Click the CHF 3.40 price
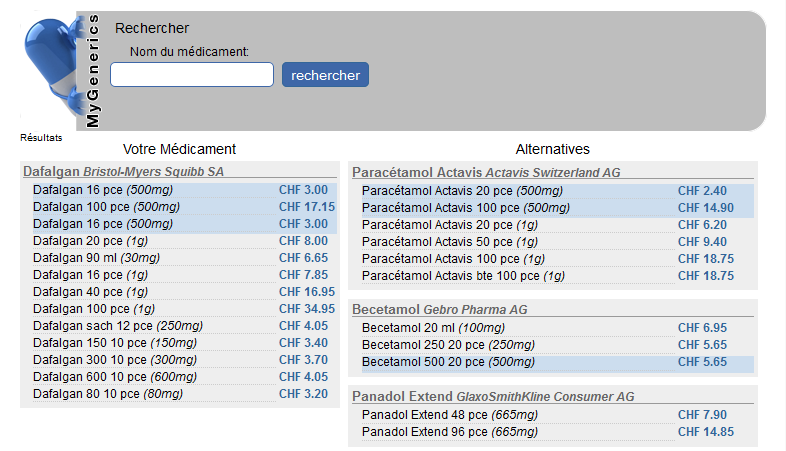This screenshot has width=786, height=451. click(303, 343)
